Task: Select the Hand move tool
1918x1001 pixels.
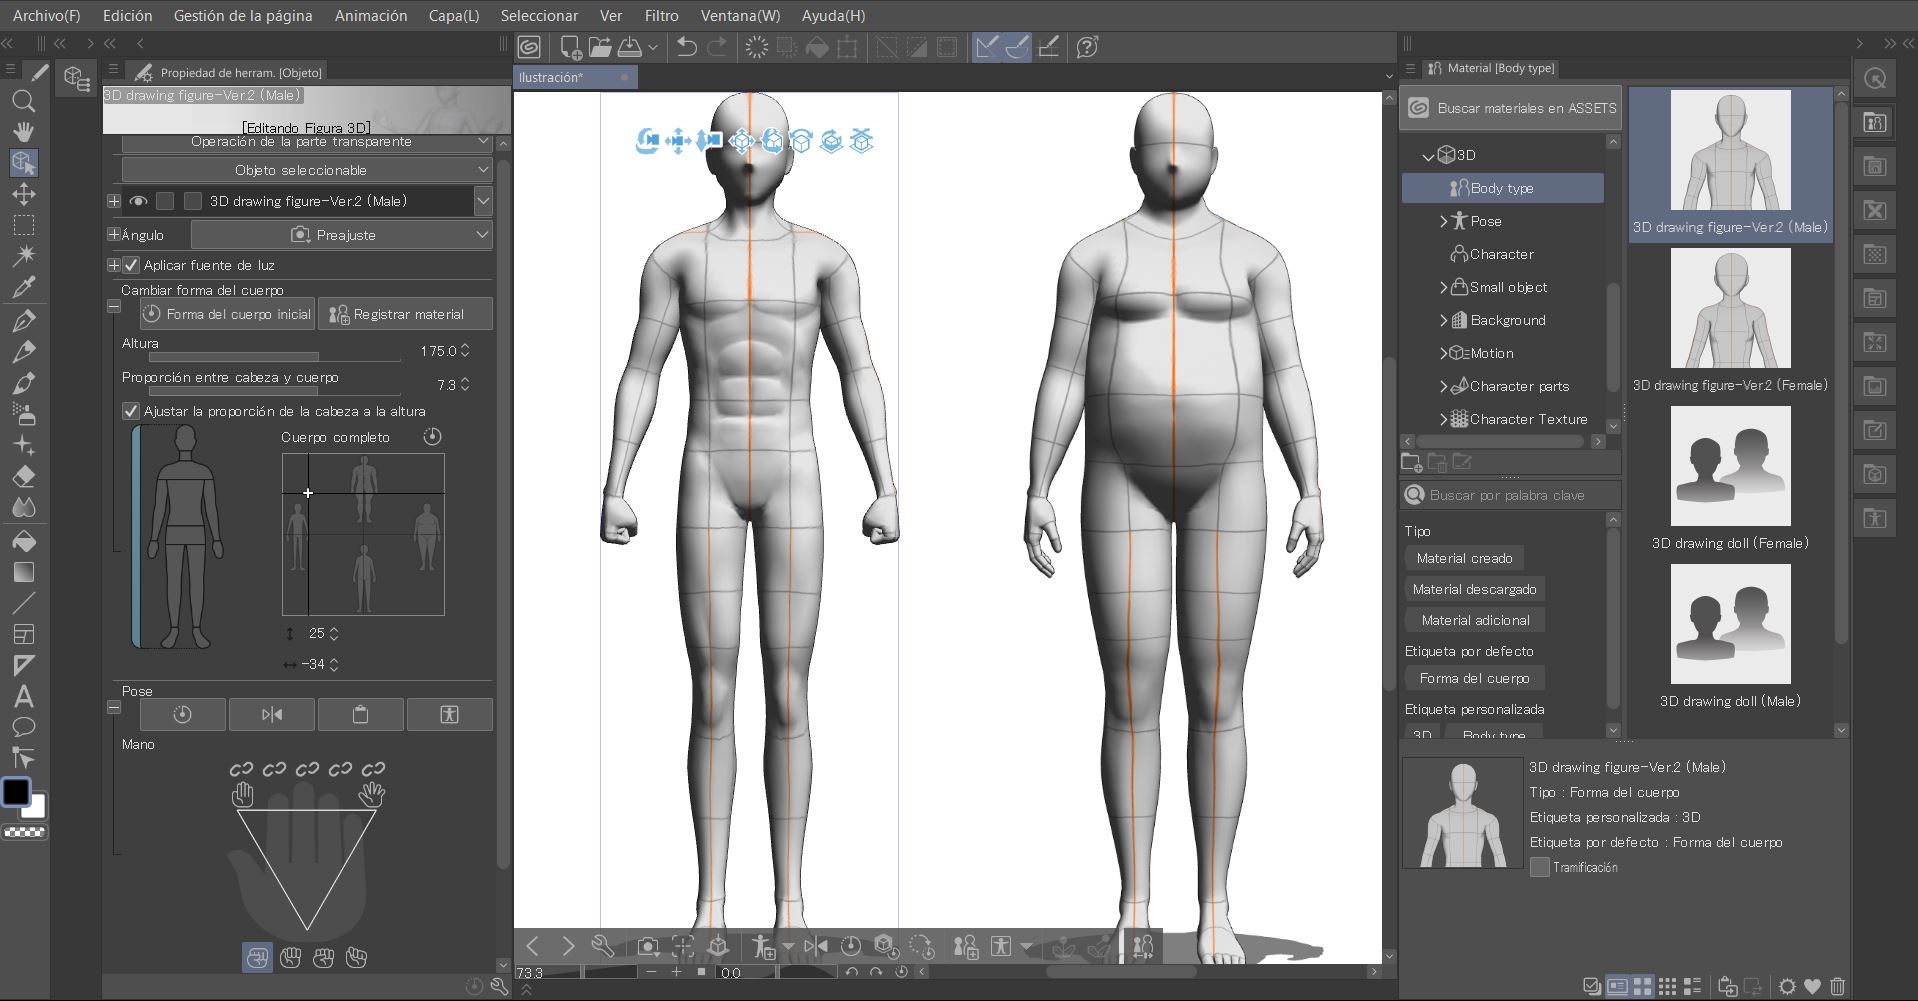Action: click(23, 132)
